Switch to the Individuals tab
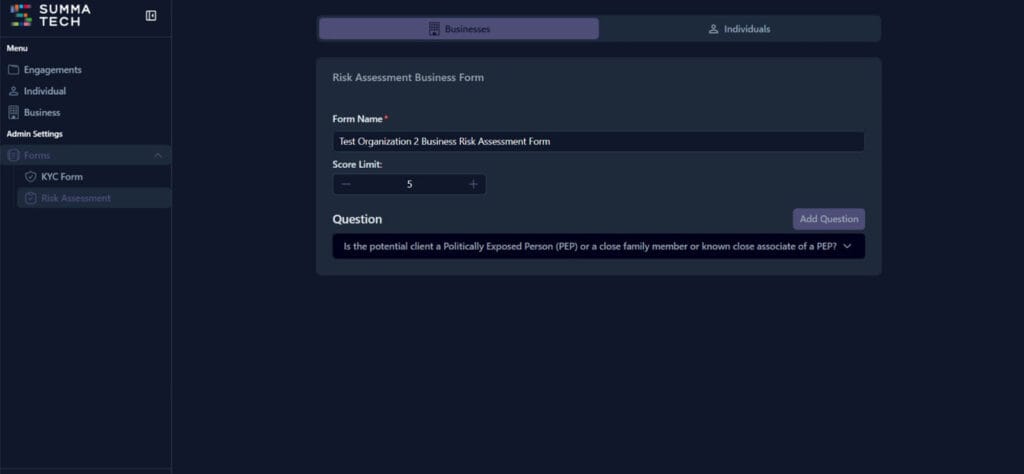Image resolution: width=1024 pixels, height=474 pixels. (739, 29)
